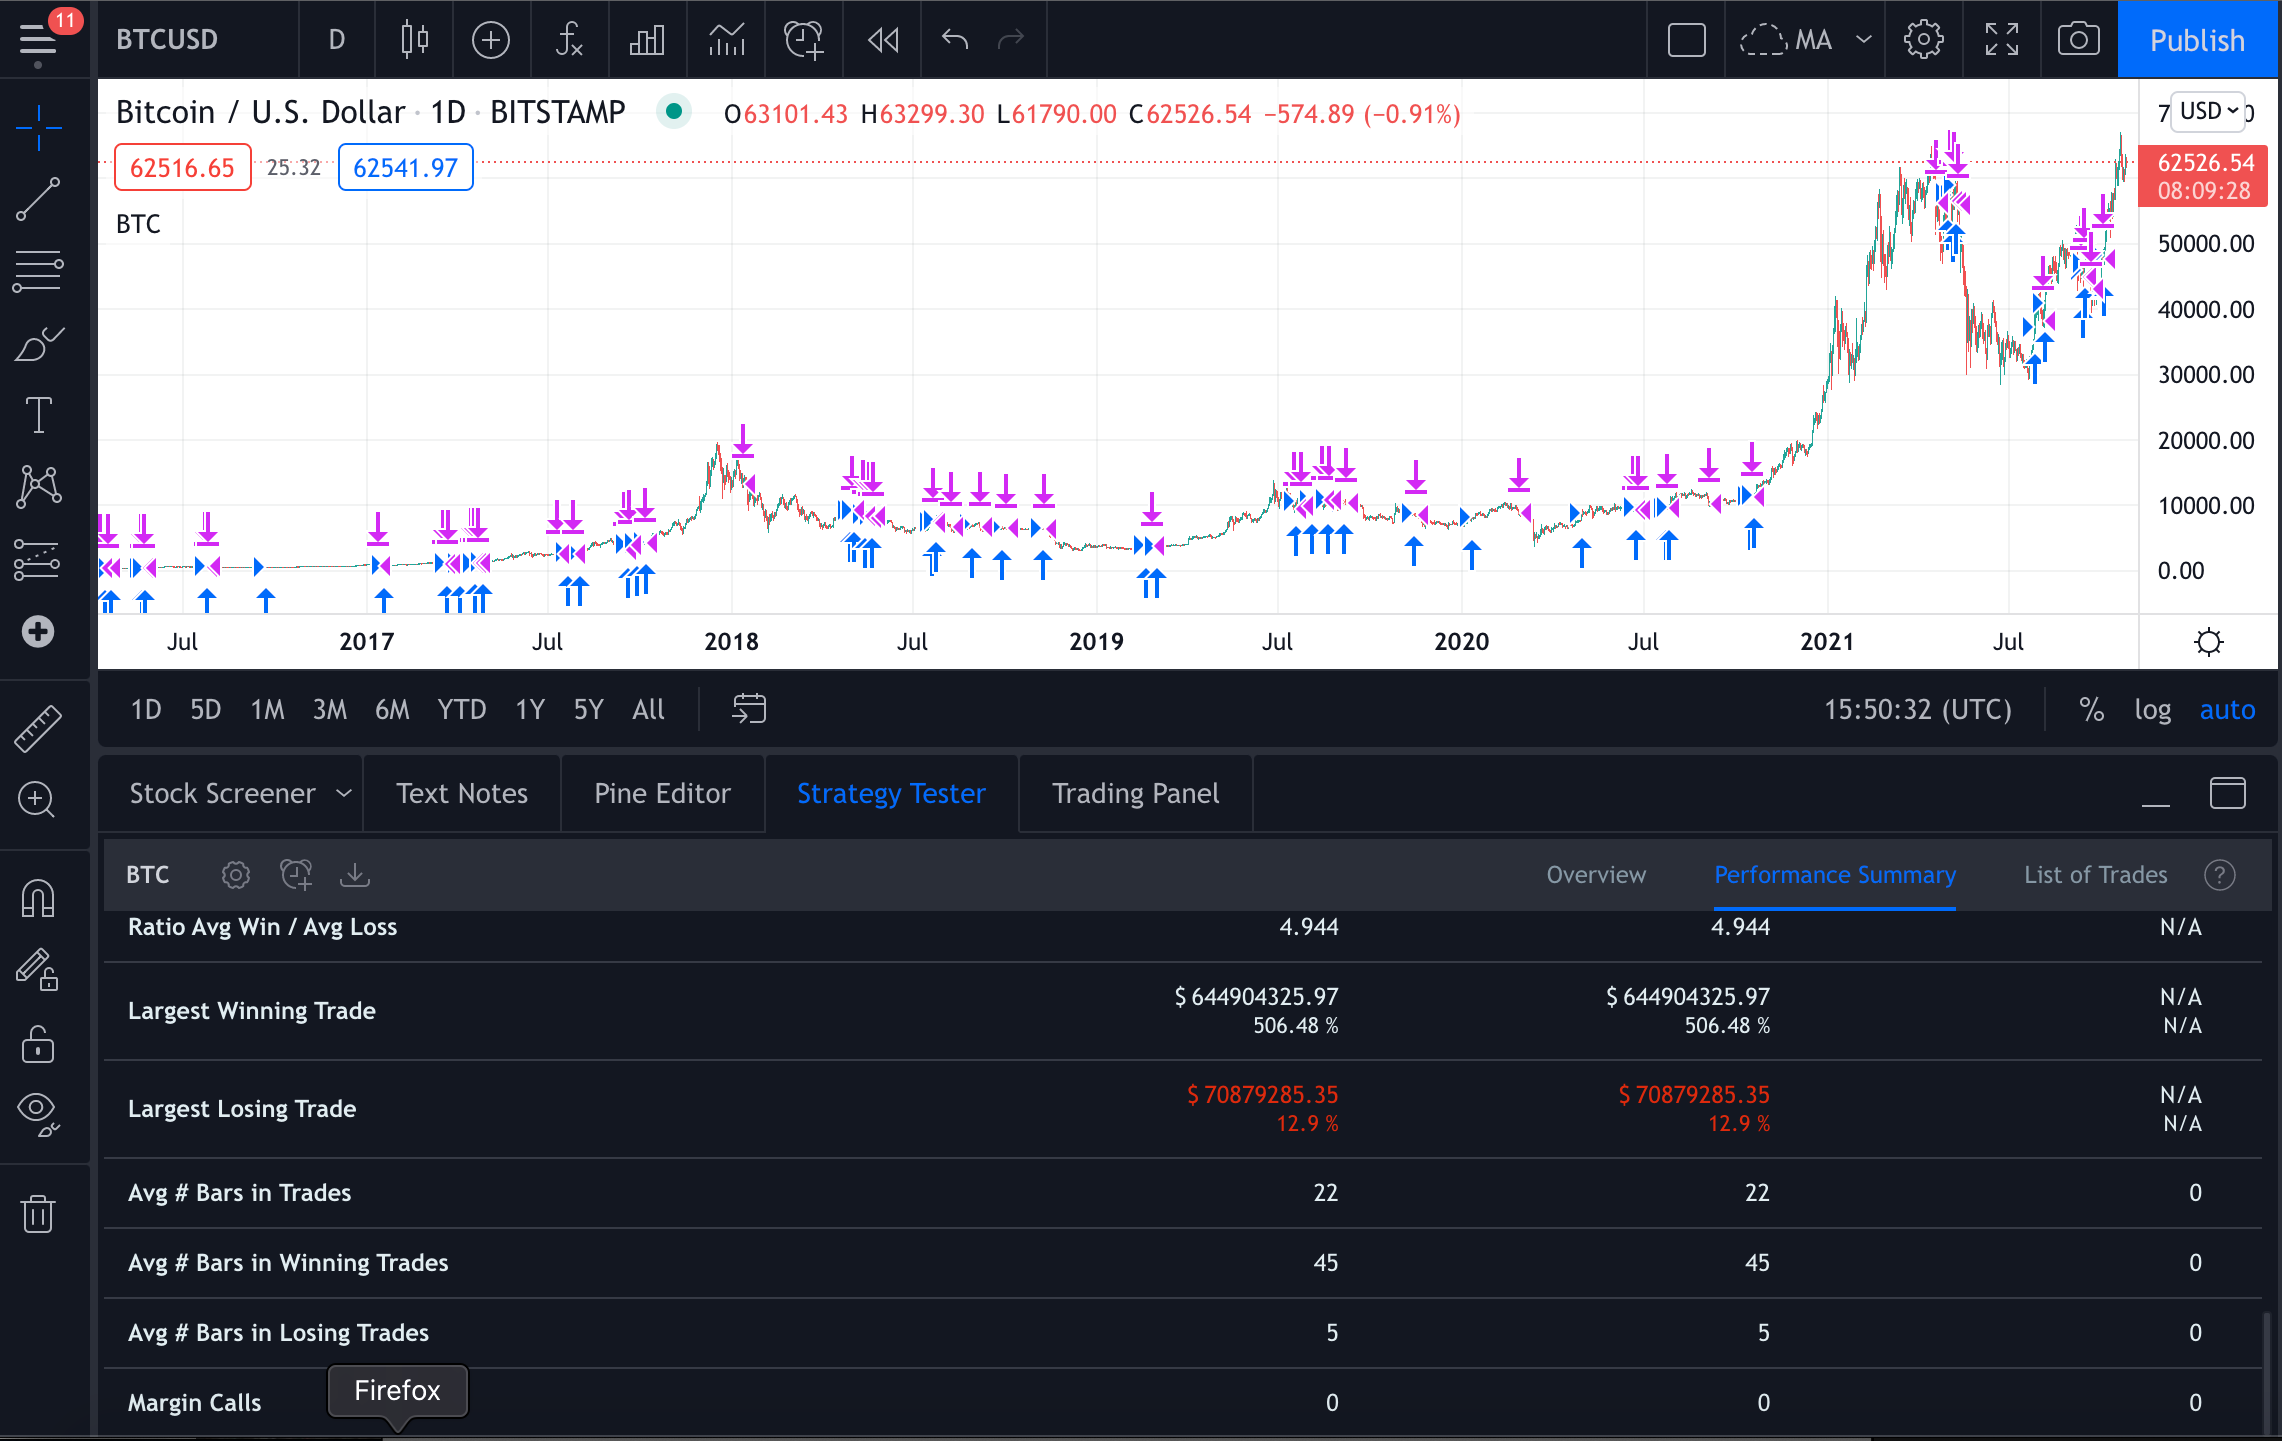
Task: Toggle the log scale option
Action: click(2152, 710)
